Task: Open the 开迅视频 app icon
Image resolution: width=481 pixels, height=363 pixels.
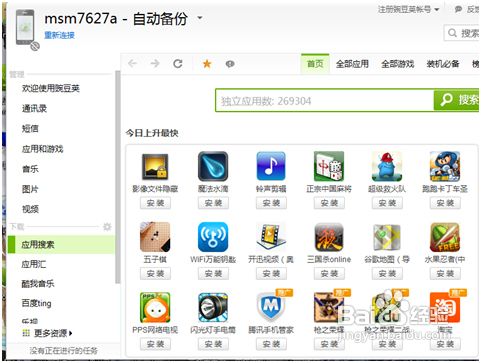Action: pos(271,237)
